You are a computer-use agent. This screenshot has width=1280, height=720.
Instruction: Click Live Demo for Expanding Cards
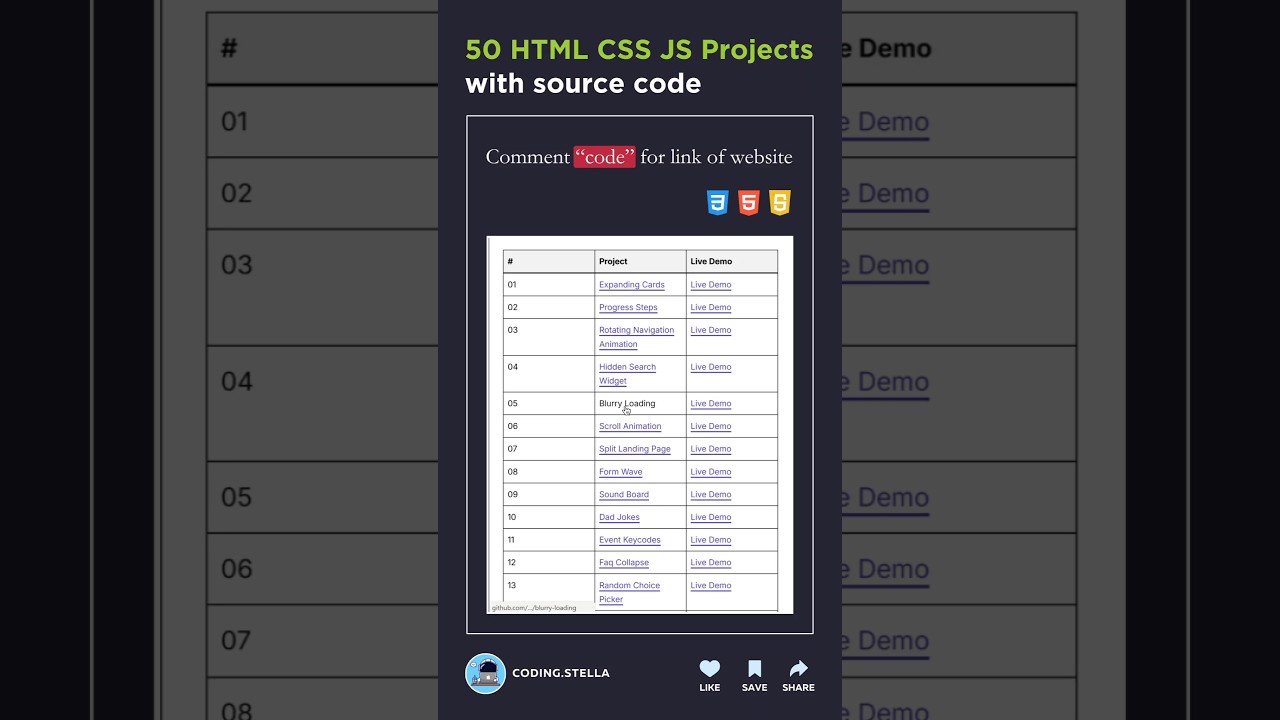711,285
